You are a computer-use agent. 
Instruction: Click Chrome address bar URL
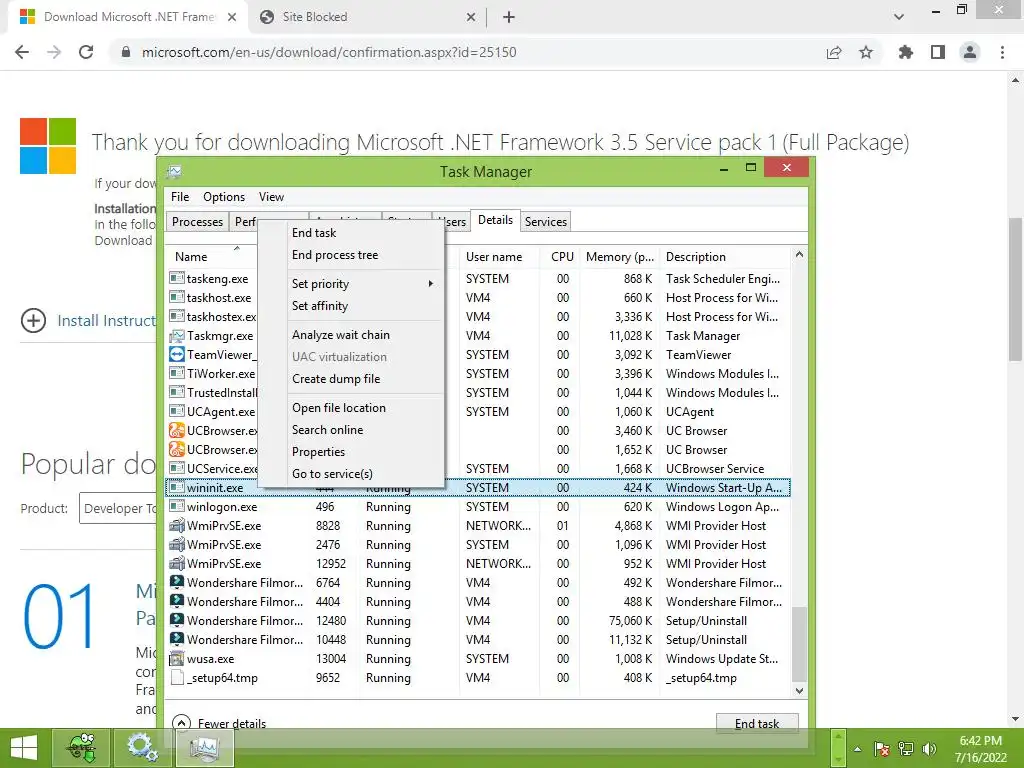point(329,52)
